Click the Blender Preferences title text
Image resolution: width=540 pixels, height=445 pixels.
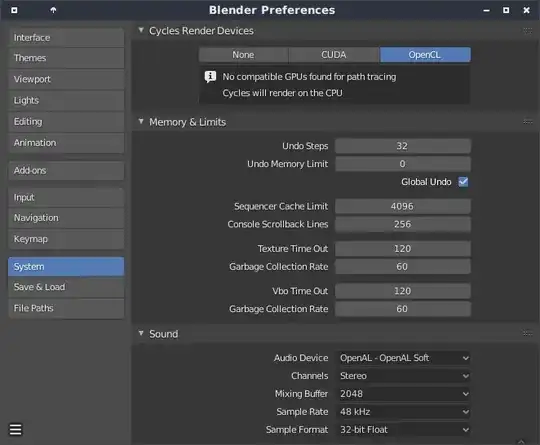pyautogui.click(x=272, y=10)
